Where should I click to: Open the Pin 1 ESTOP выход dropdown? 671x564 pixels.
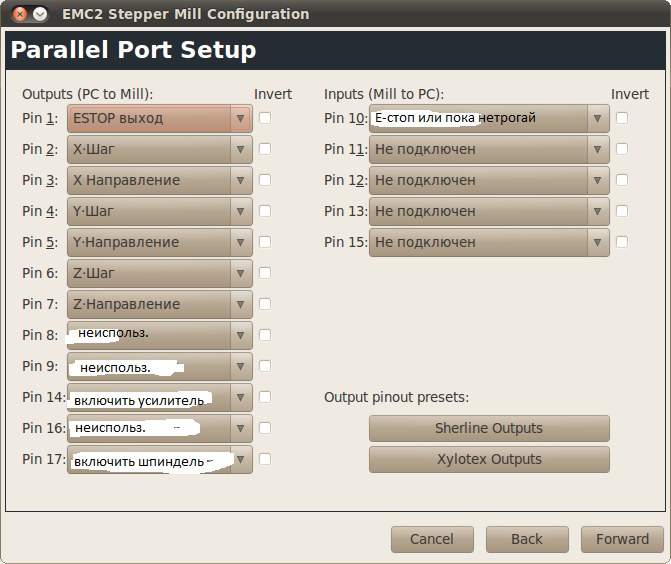[x=160, y=118]
